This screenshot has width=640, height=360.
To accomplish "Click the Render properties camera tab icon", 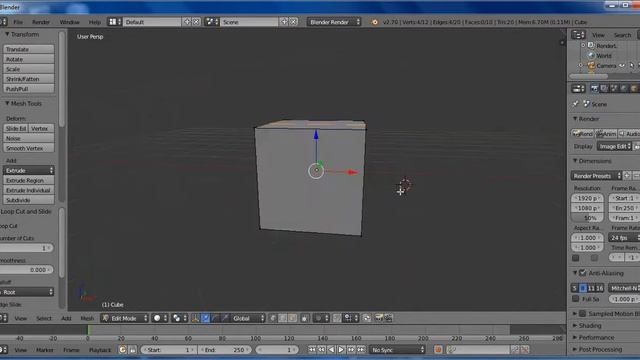I will [594, 88].
